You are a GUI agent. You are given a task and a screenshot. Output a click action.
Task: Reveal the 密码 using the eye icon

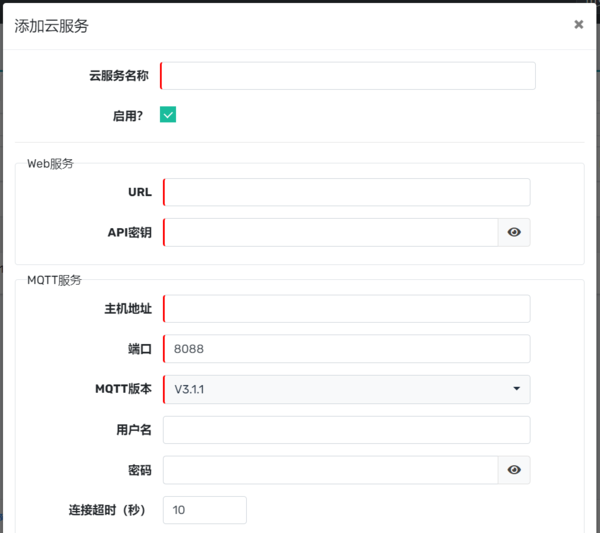(x=514, y=470)
